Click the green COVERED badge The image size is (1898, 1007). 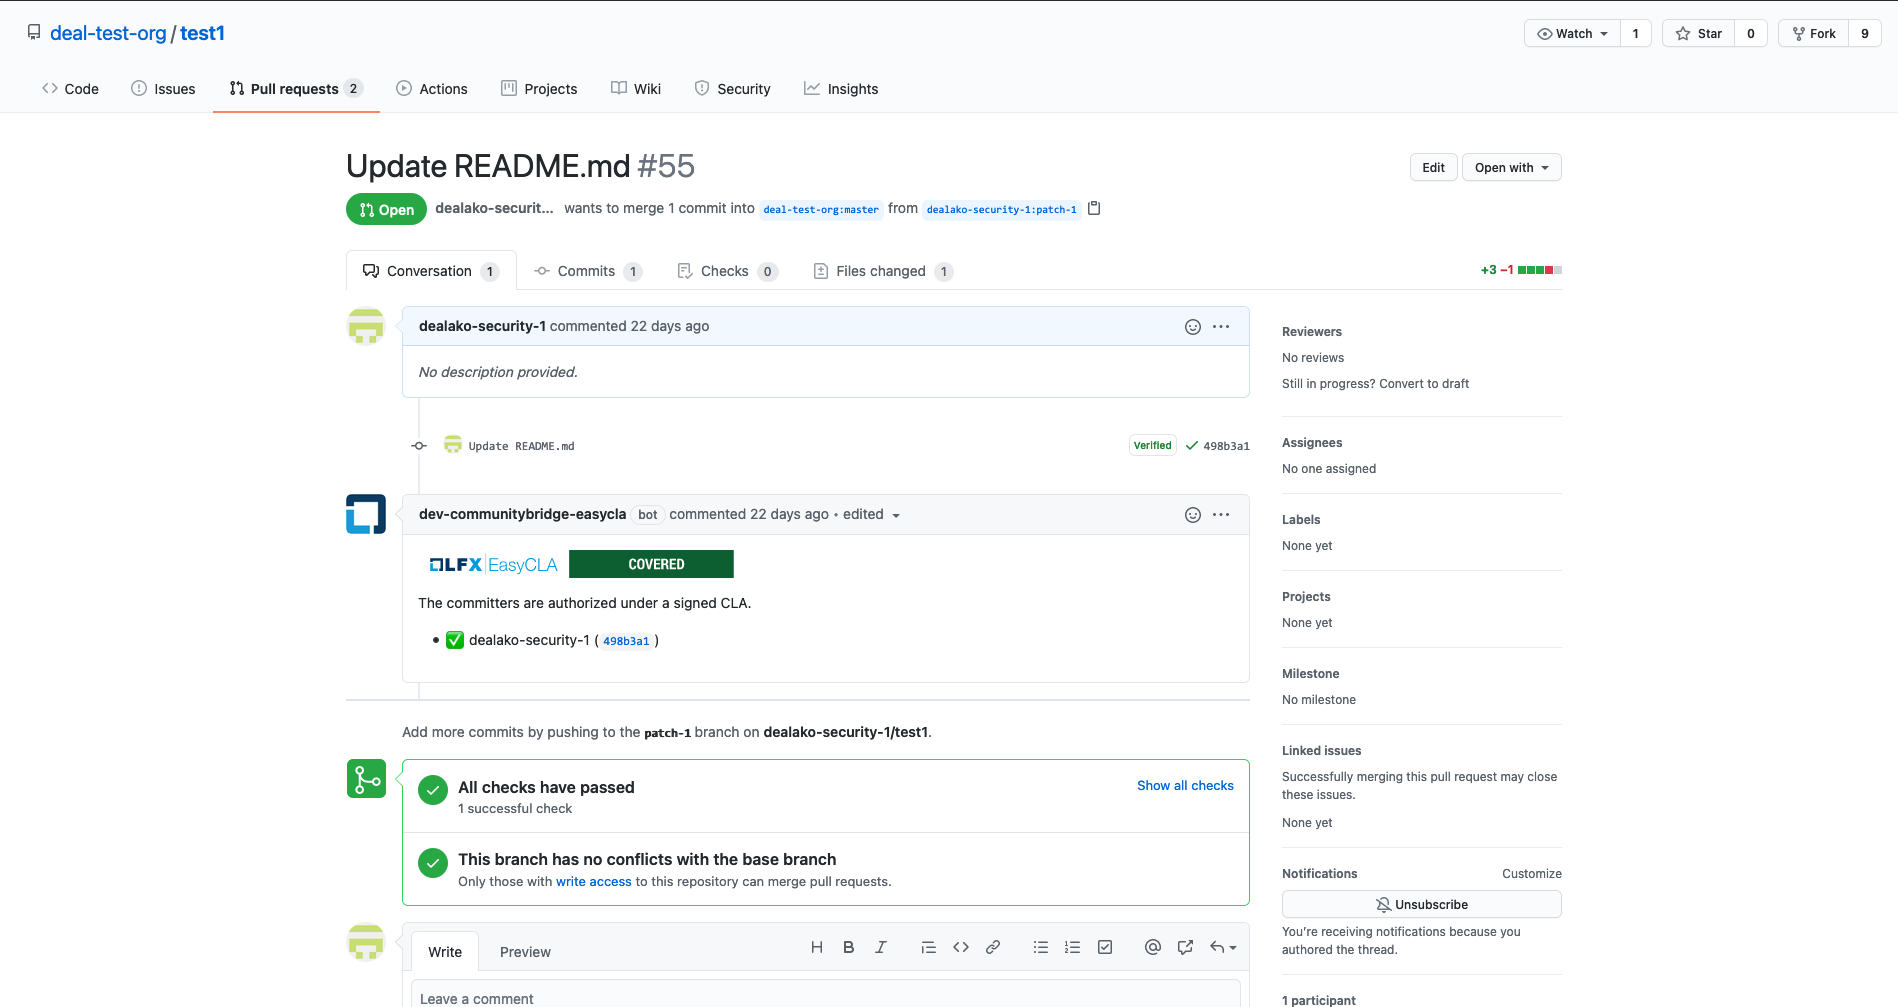[x=651, y=564]
